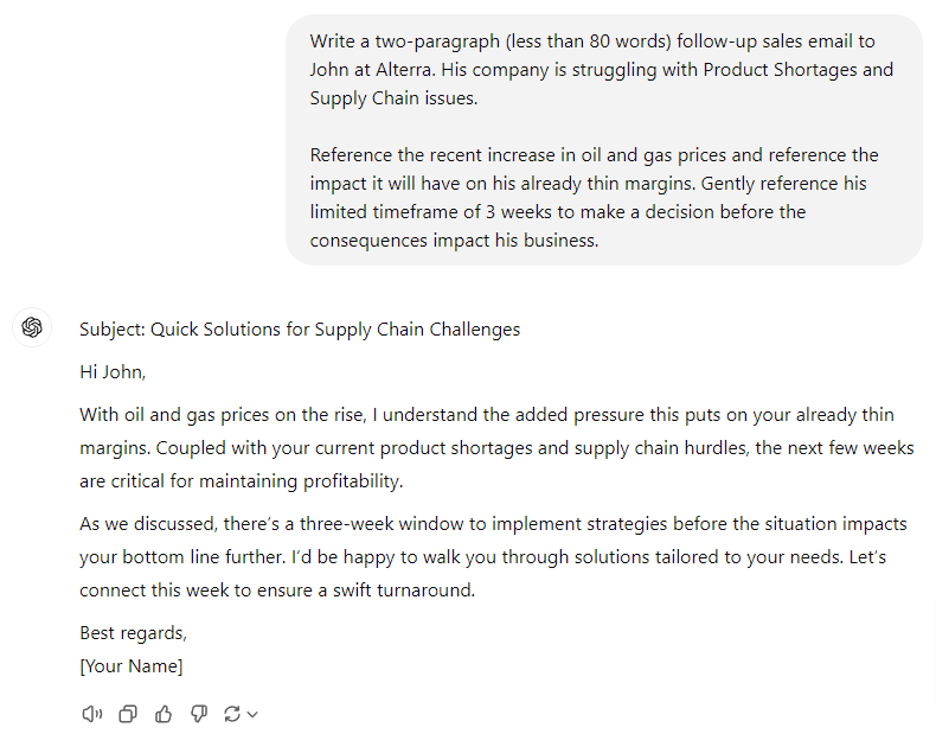Select the email subject line text
This screenshot has width=936, height=734.
click(300, 327)
